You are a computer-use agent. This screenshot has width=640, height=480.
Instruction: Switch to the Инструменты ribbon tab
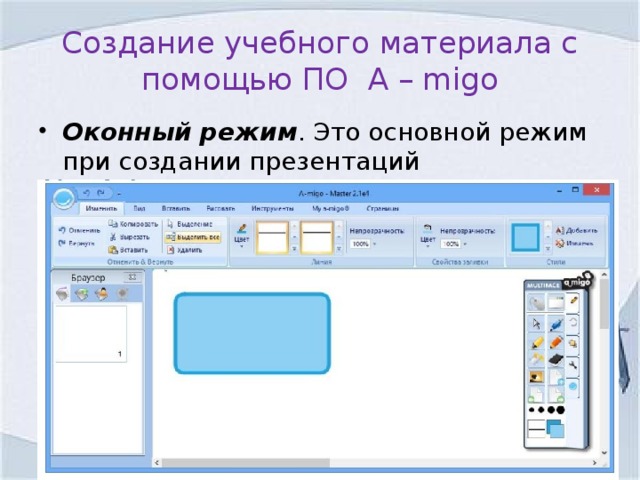pyautogui.click(x=272, y=209)
